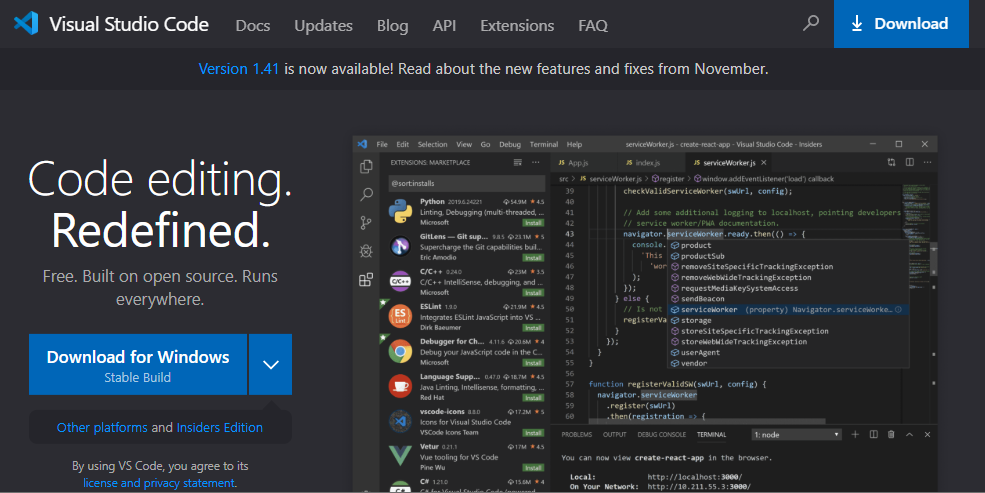Open the editor more actions ellipsis
Viewport: 985px width, 493px height.
(x=927, y=162)
